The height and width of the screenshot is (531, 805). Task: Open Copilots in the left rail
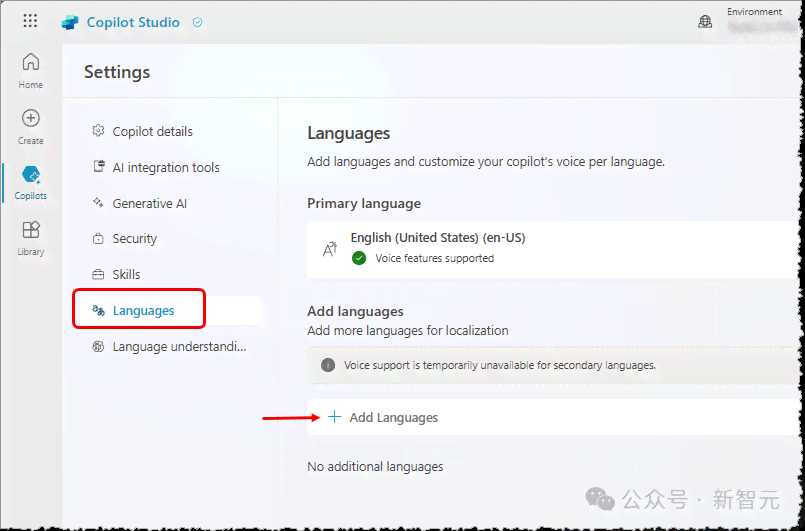coord(31,183)
